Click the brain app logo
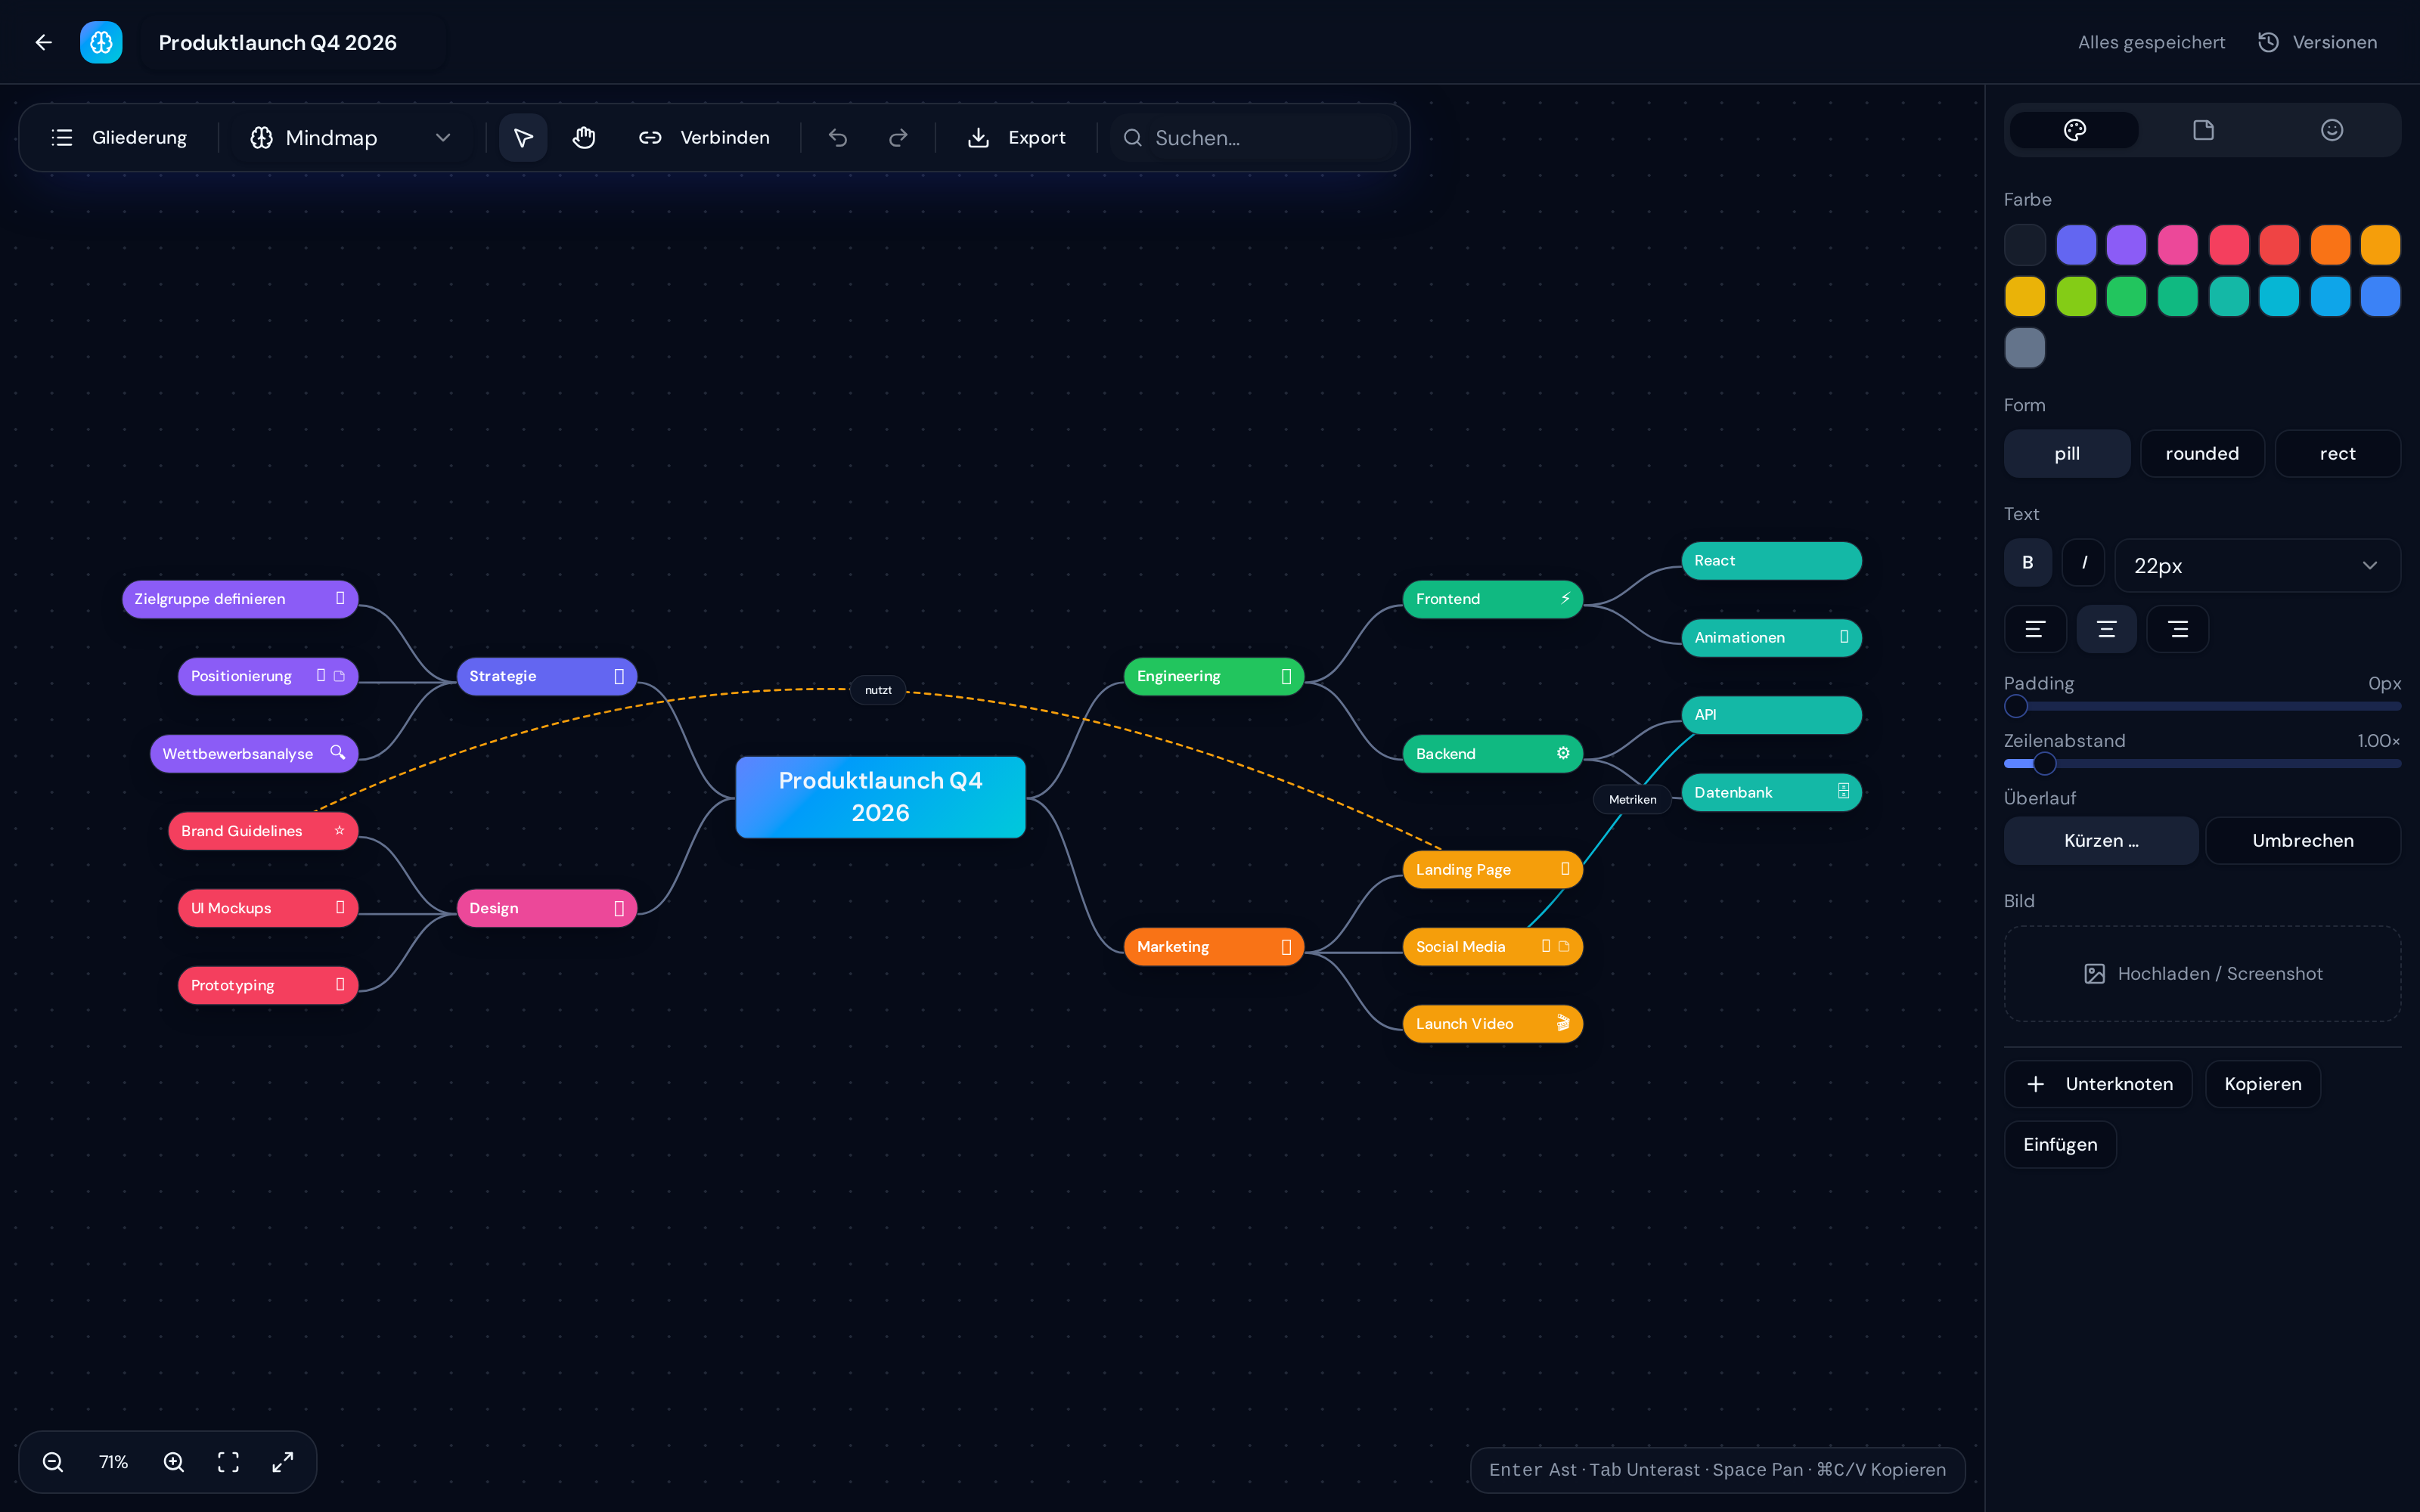Viewport: 2420px width, 1512px height. click(101, 42)
